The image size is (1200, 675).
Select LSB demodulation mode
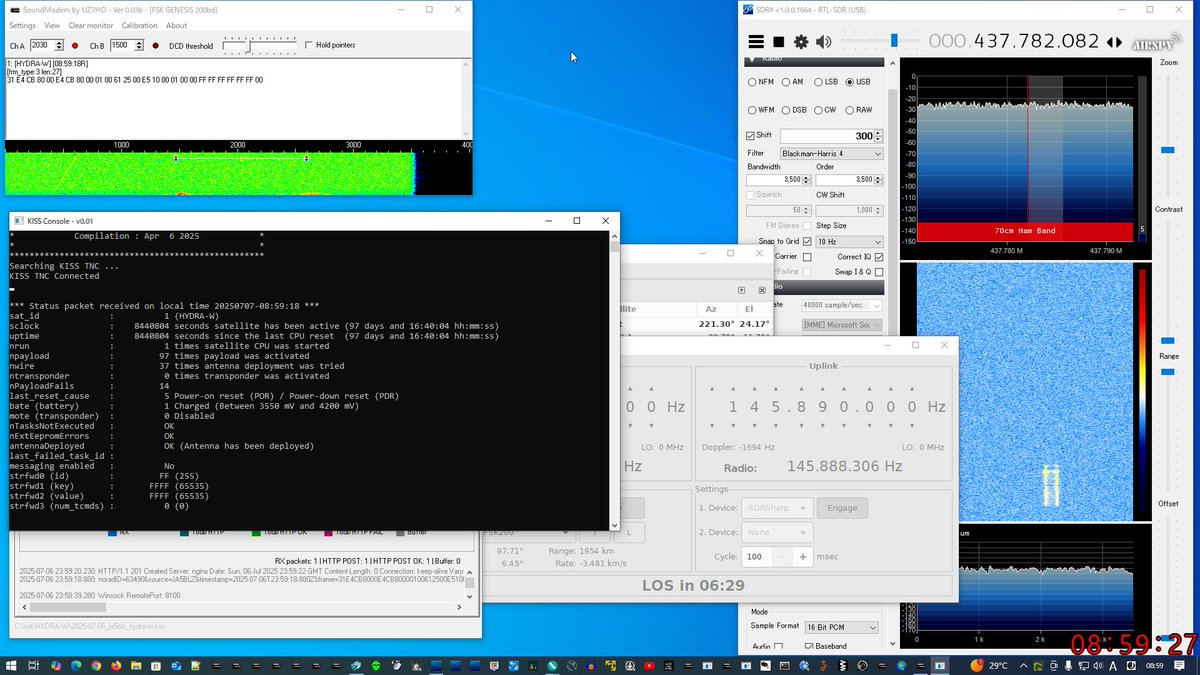click(826, 82)
